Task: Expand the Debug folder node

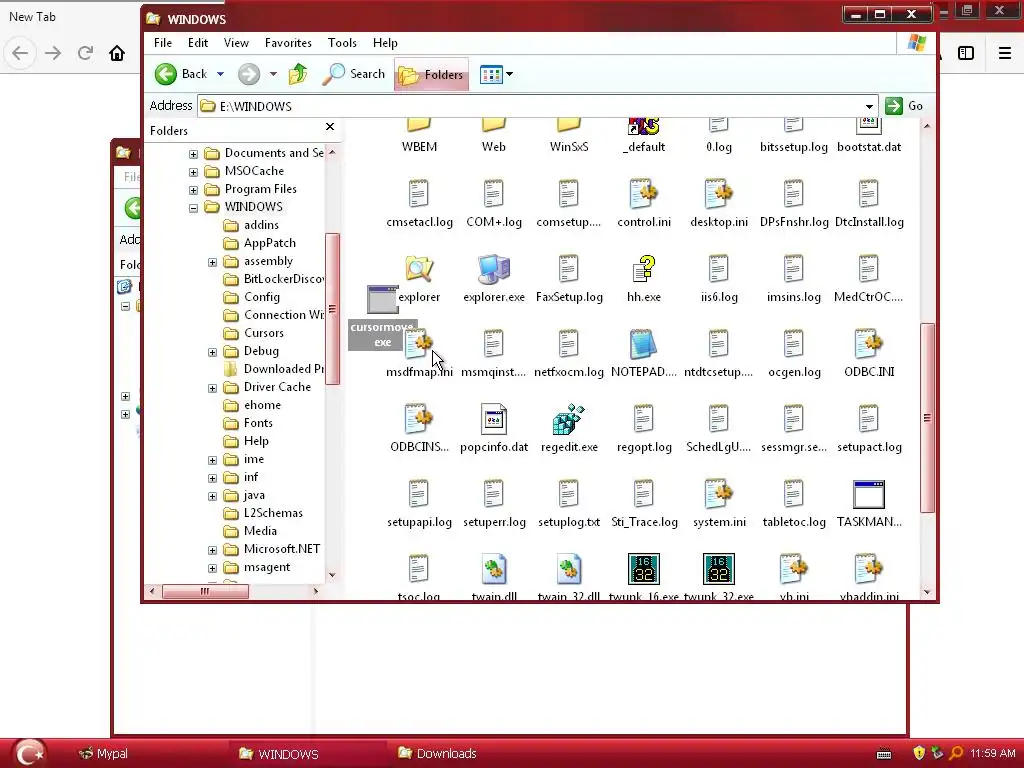Action: (x=212, y=352)
